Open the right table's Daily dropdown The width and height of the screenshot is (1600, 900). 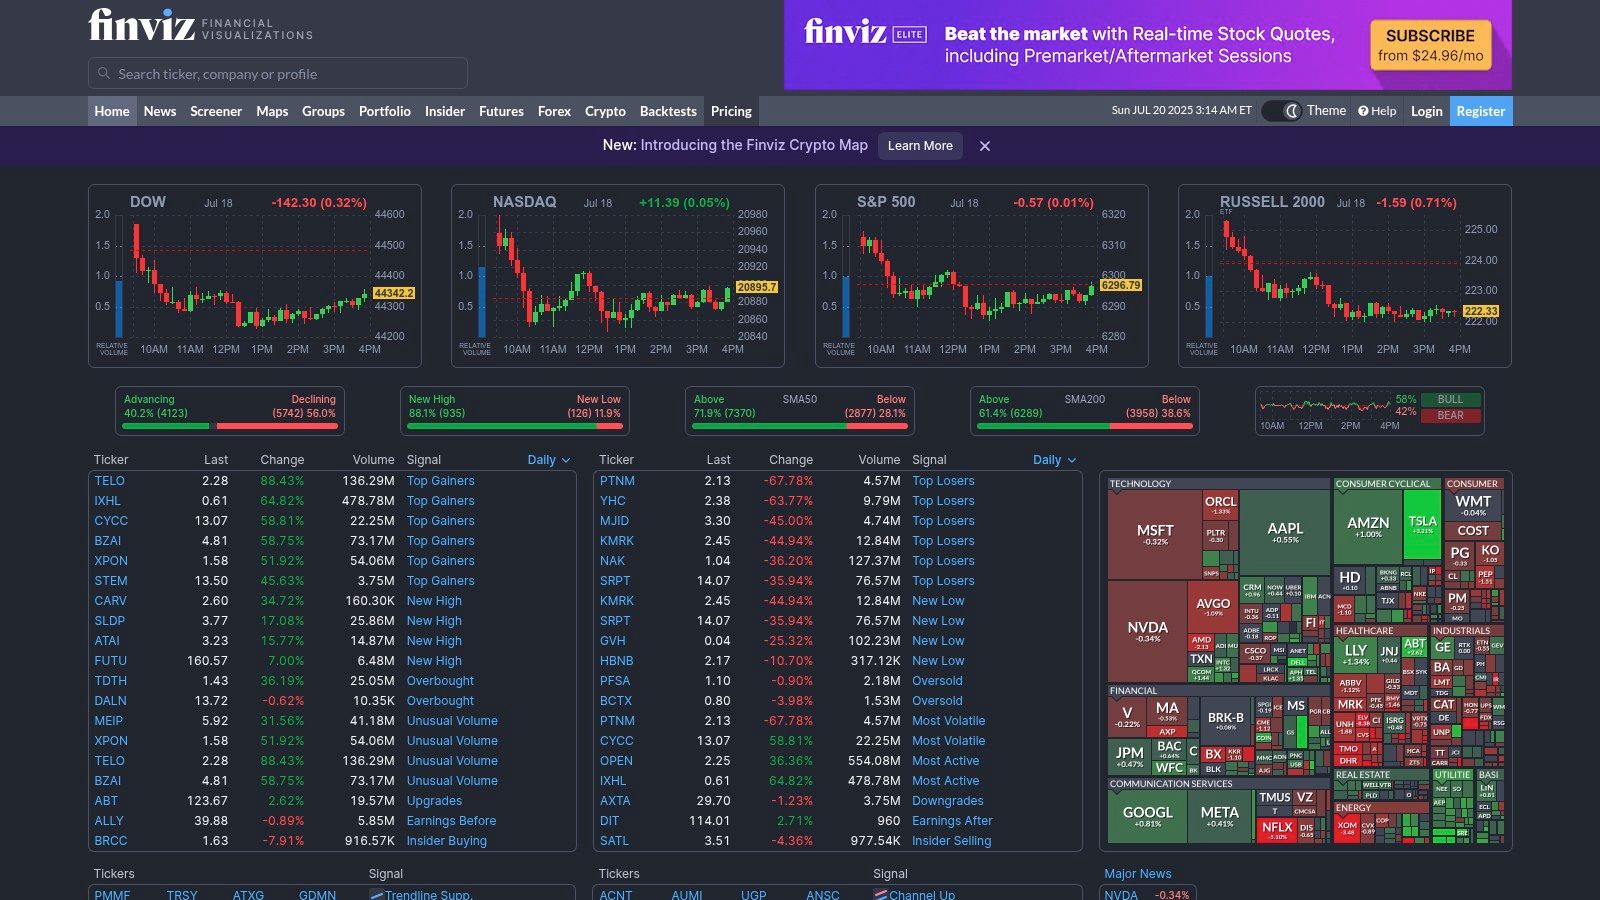point(1054,460)
